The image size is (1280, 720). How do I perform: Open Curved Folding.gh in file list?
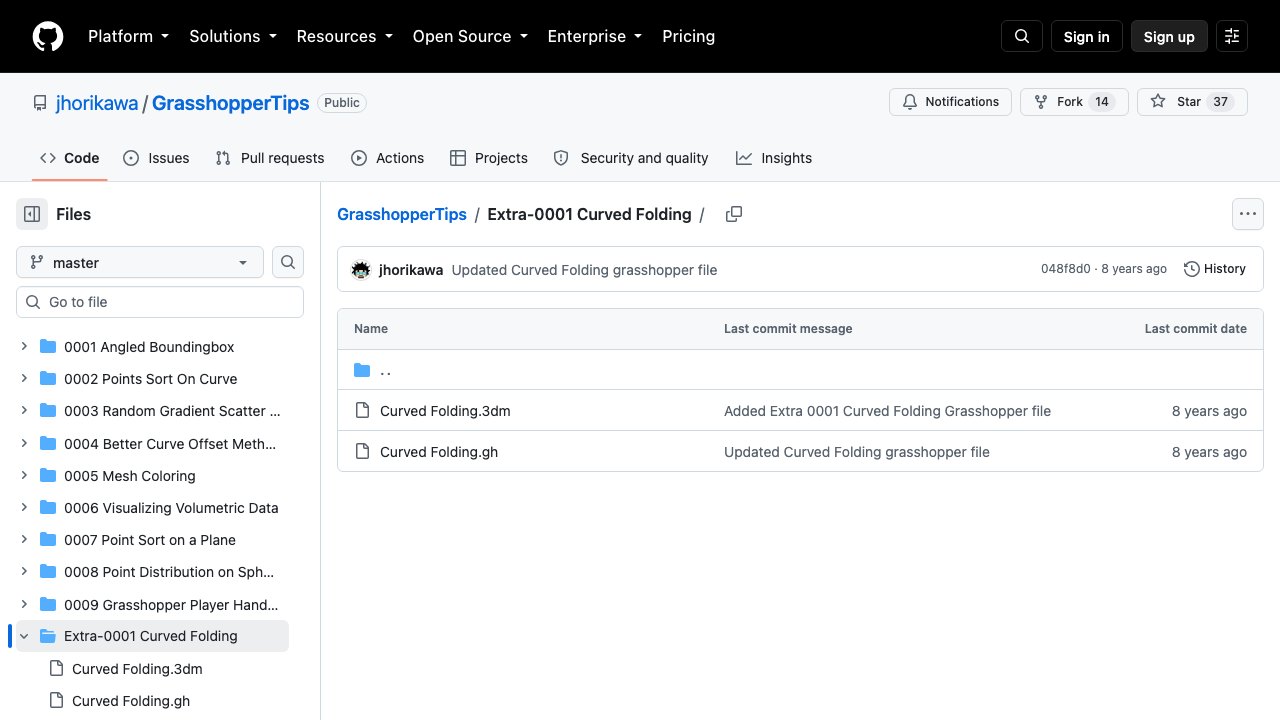(439, 452)
